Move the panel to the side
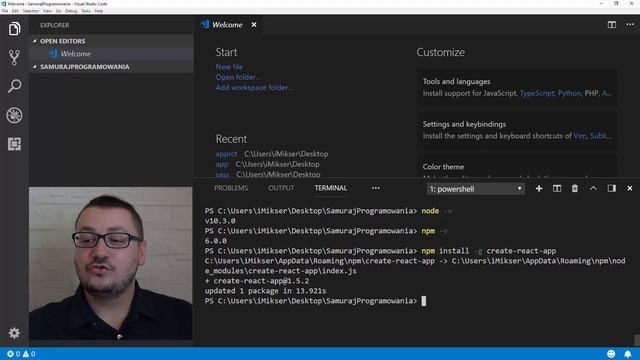The width and height of the screenshot is (640, 360). pos(611,189)
